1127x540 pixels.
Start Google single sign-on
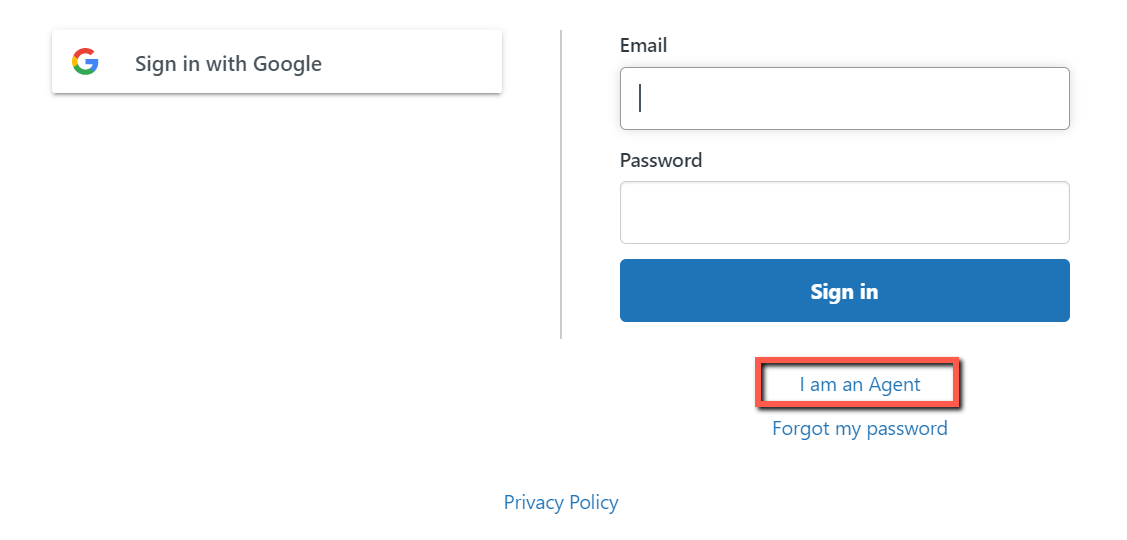(x=277, y=62)
